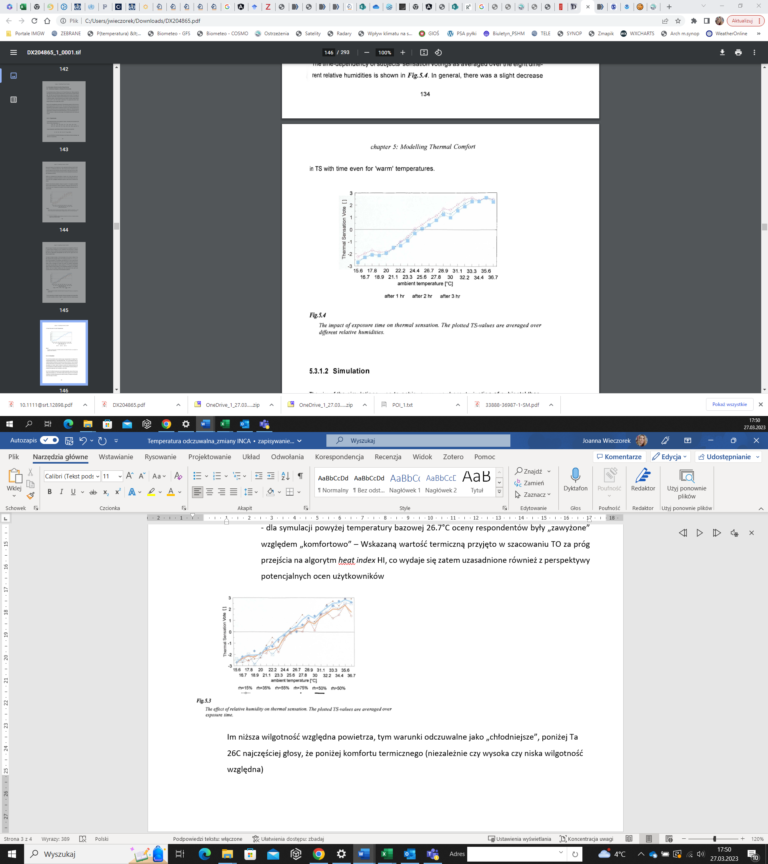
Task: Rotate the PDF page icon
Action: 439,52
